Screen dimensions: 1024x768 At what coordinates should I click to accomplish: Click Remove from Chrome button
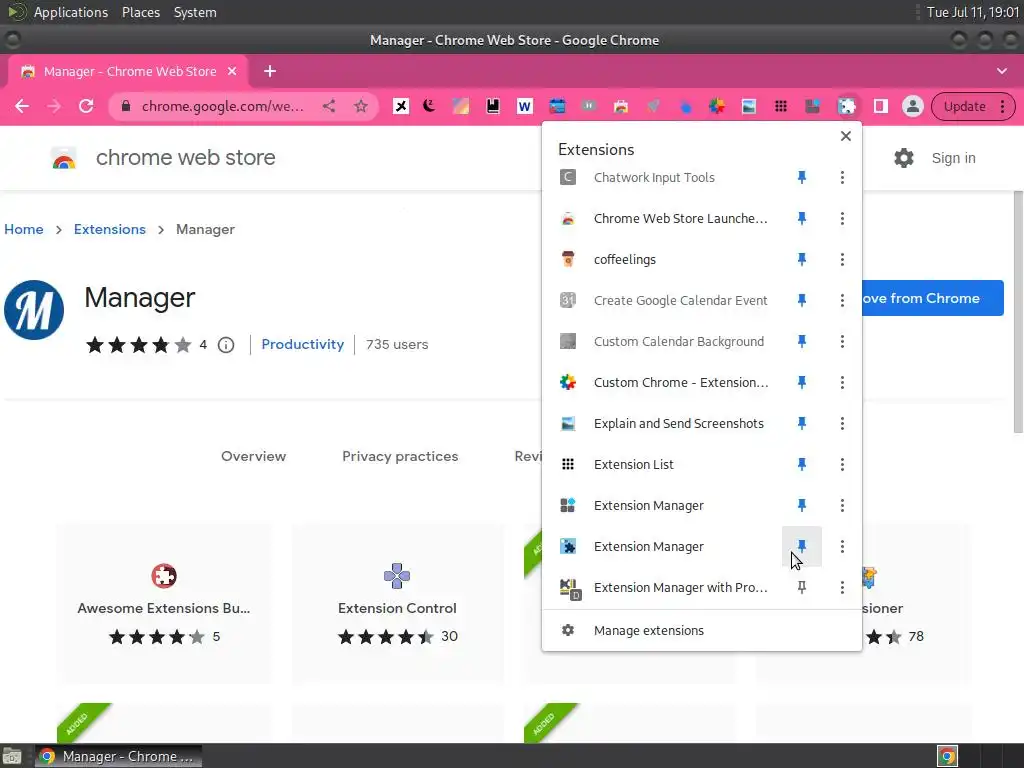click(933, 298)
